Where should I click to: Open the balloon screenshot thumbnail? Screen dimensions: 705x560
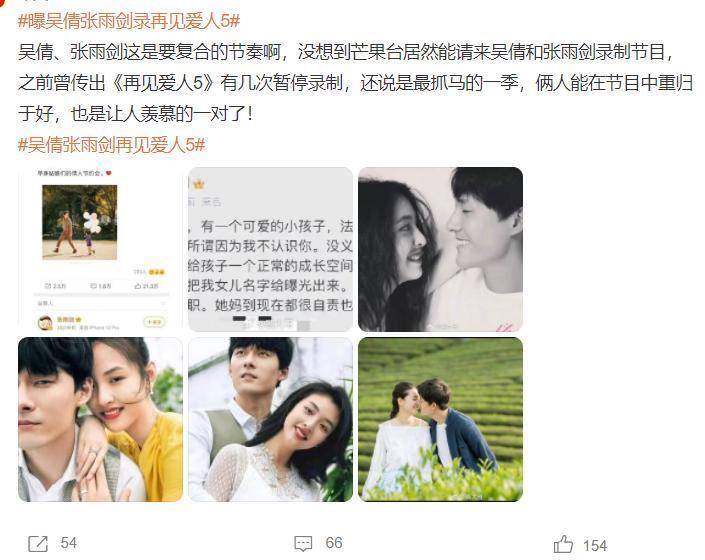[x=100, y=249]
